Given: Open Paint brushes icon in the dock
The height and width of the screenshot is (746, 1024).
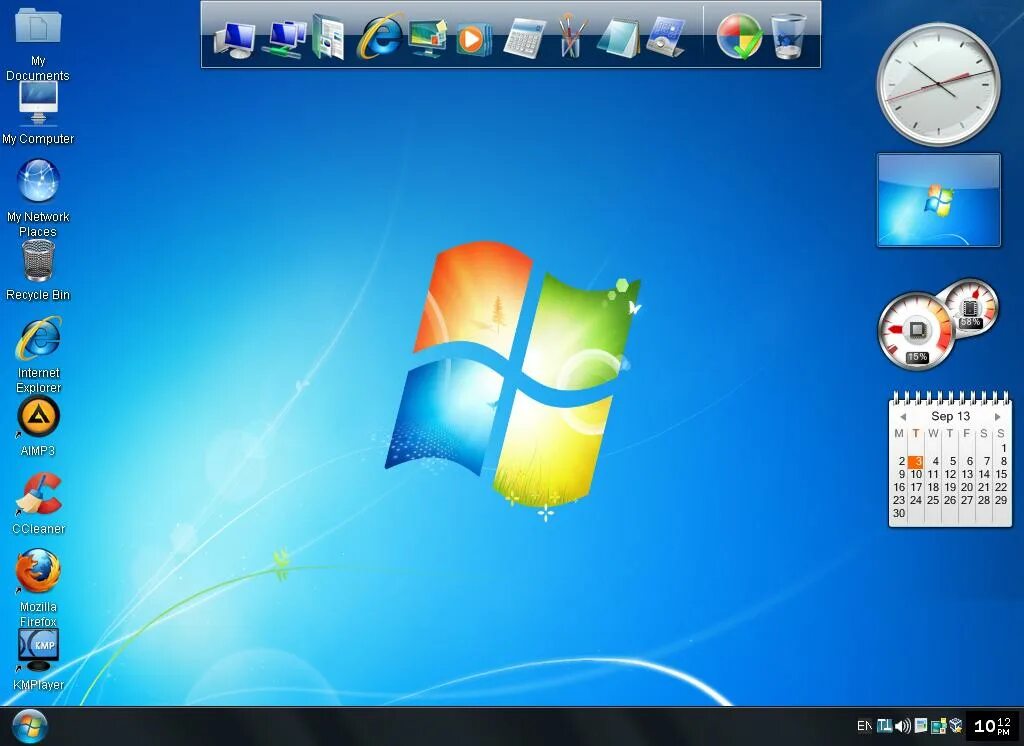Looking at the screenshot, I should (572, 37).
